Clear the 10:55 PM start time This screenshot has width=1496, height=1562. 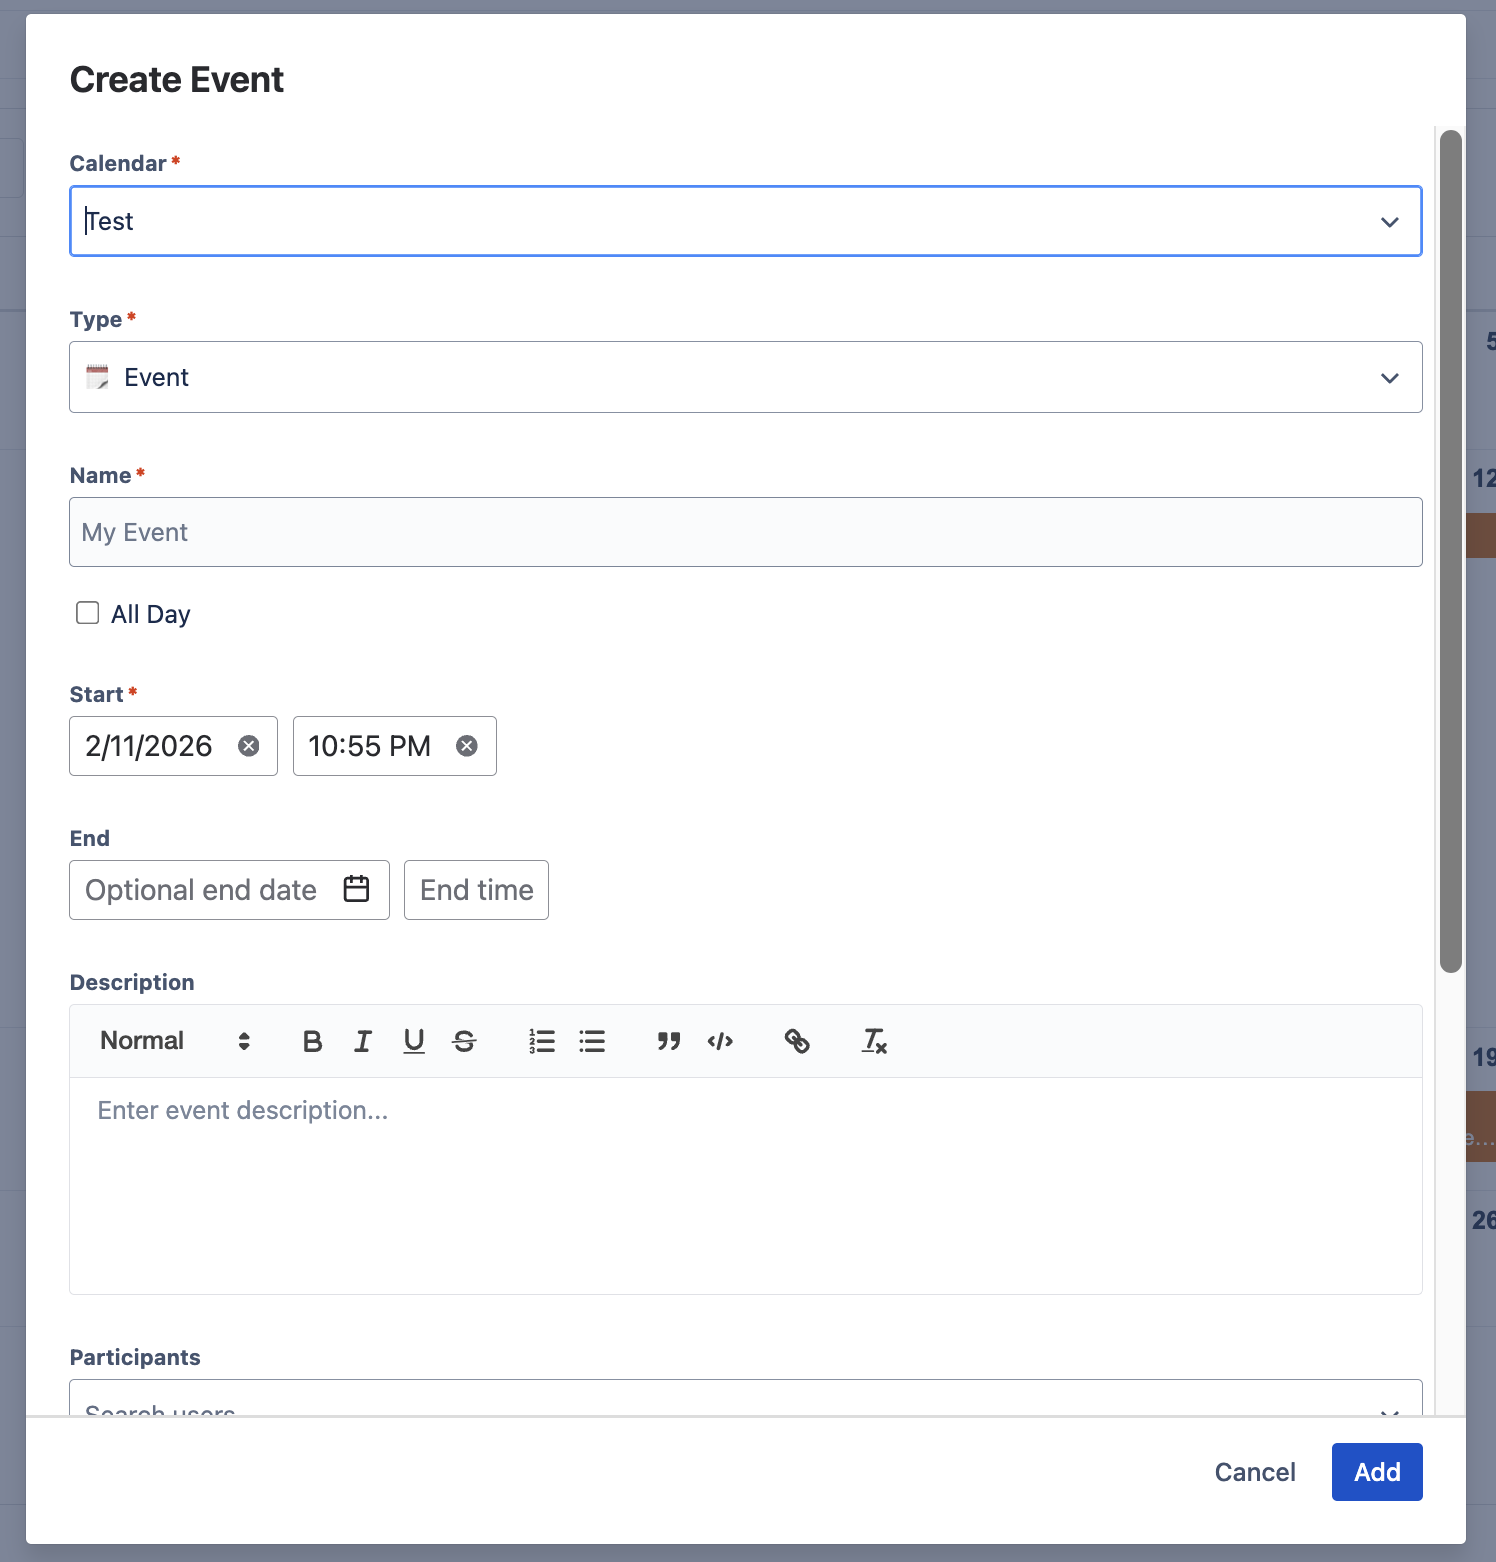tap(466, 745)
